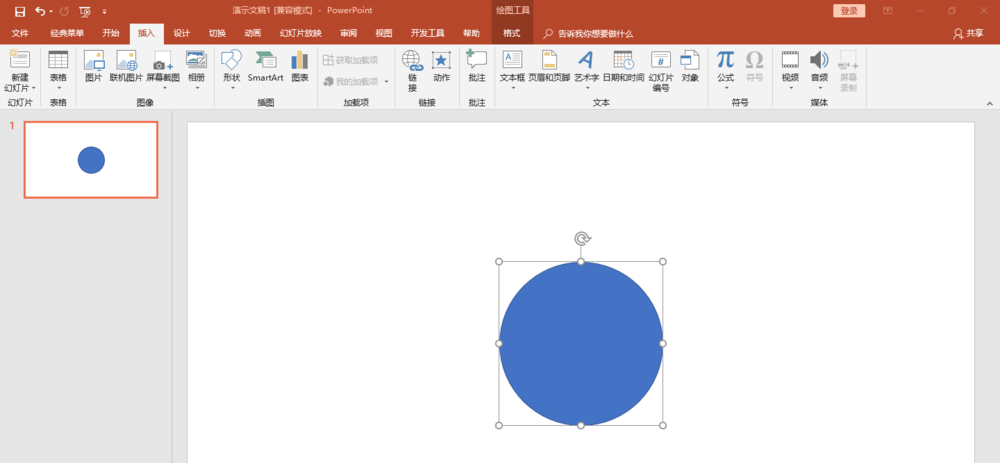Insert an embedded 对象 object
The height and width of the screenshot is (463, 1000).
[x=690, y=66]
